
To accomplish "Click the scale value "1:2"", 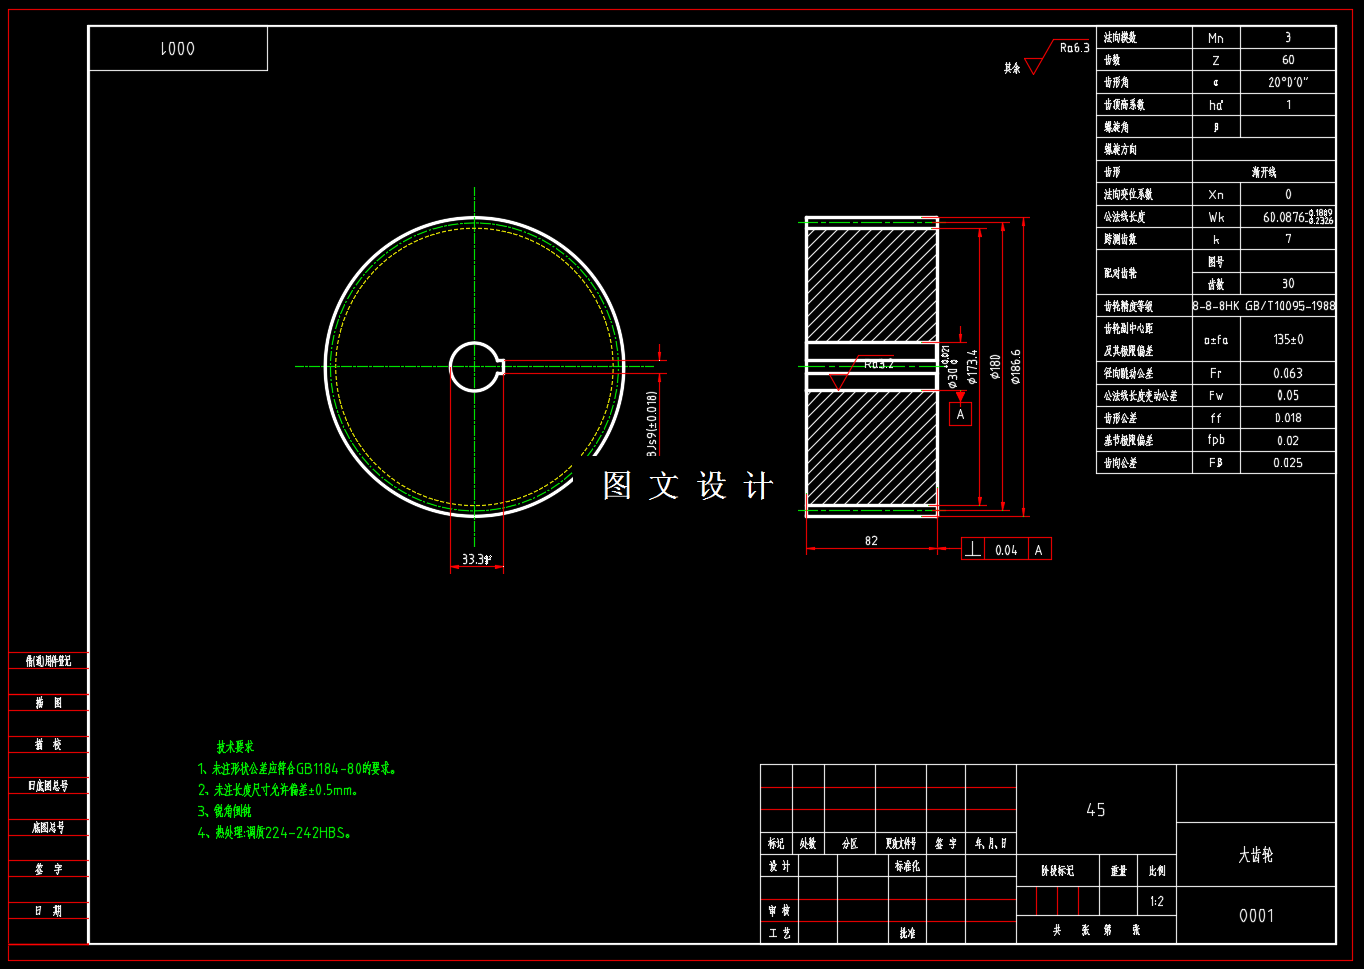I will click(1157, 902).
